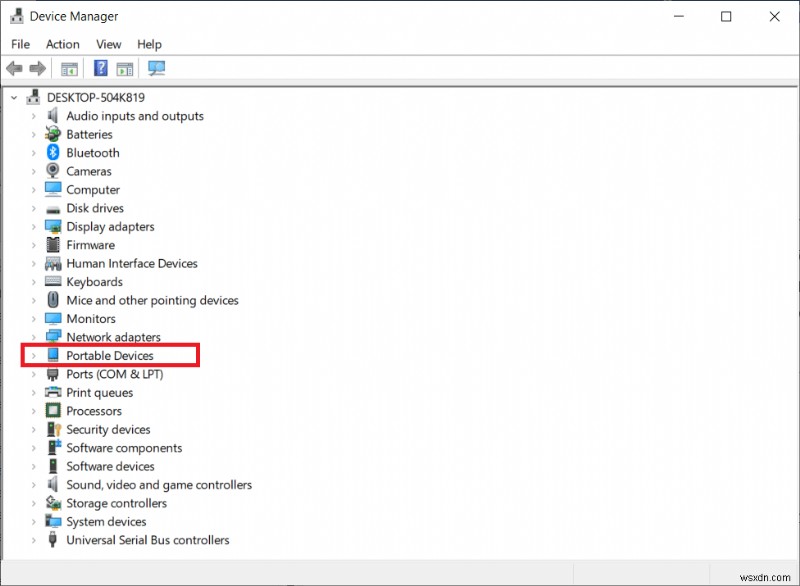Minimize the Device Manager window
The height and width of the screenshot is (586, 800).
coord(679,16)
